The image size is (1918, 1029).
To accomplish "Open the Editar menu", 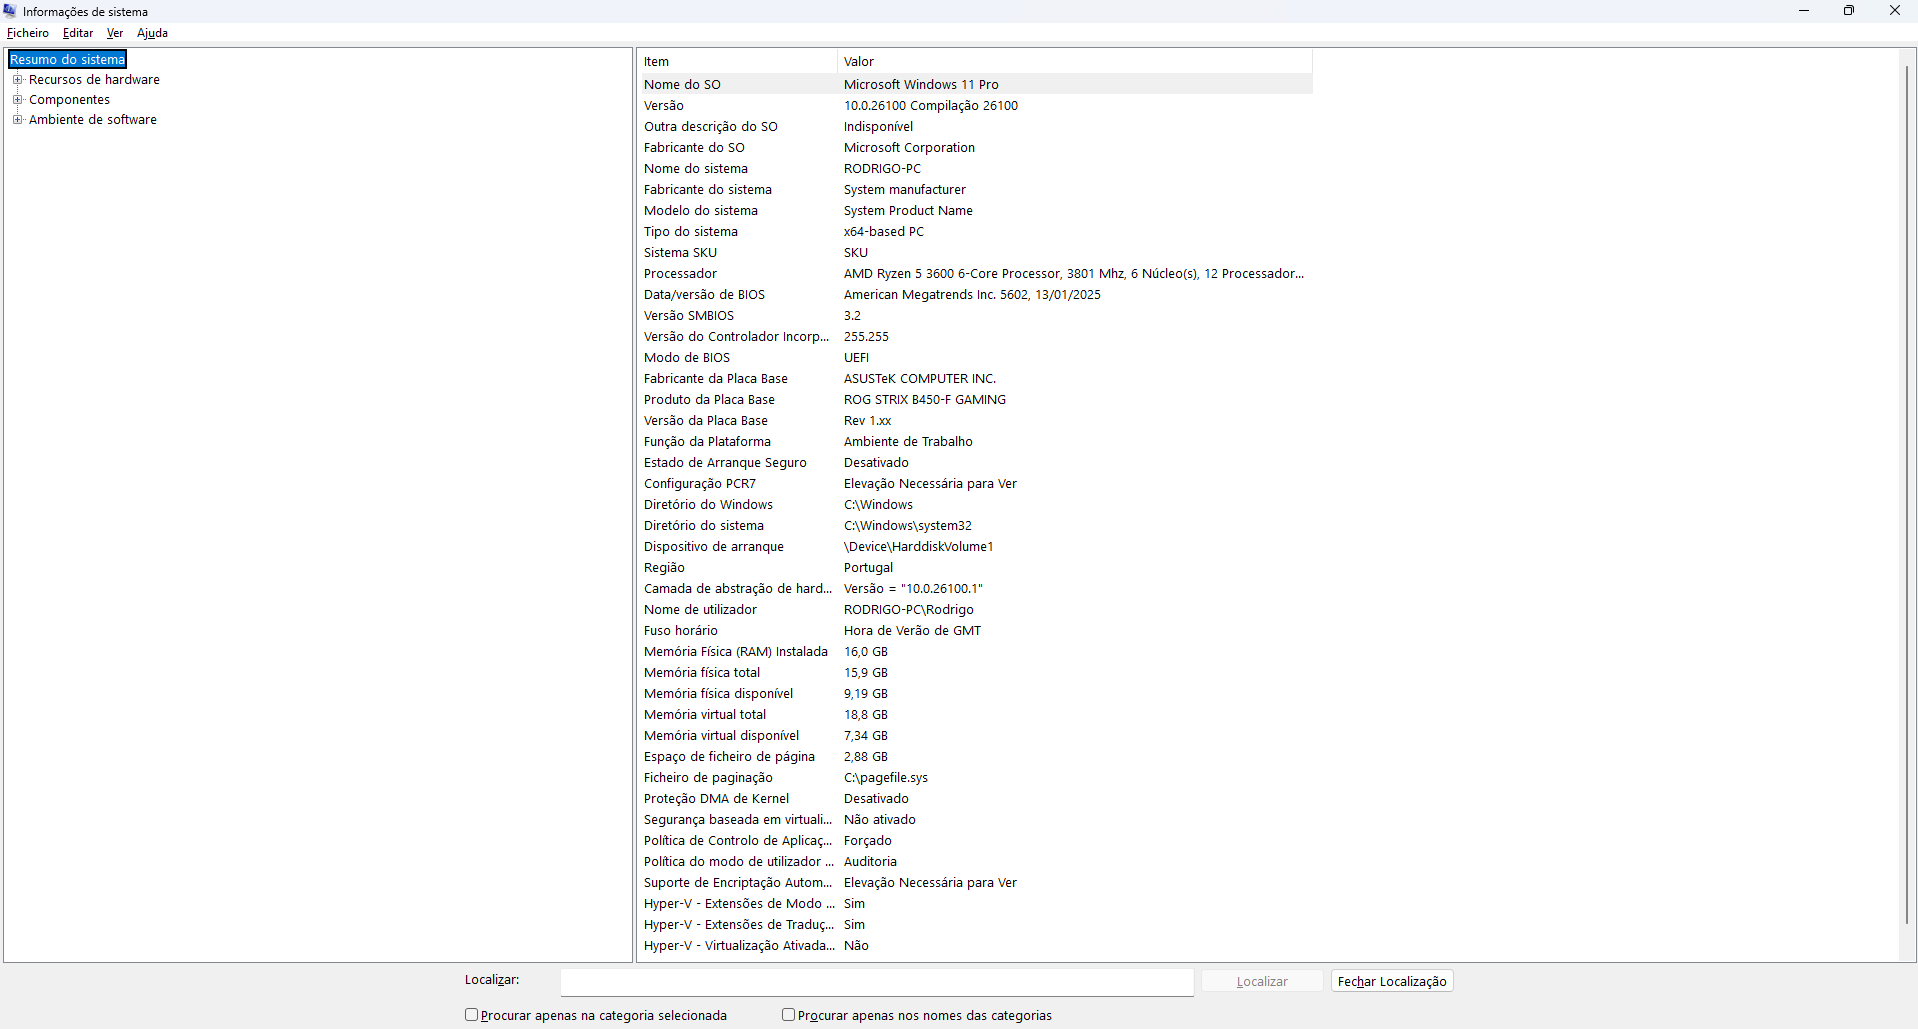I will 78,33.
